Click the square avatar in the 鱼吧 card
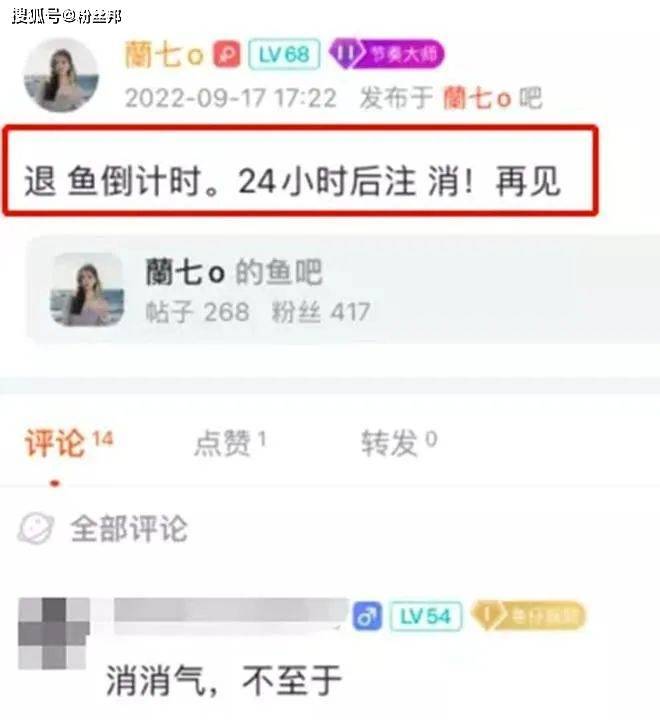The width and height of the screenshot is (660, 720). tap(87, 290)
